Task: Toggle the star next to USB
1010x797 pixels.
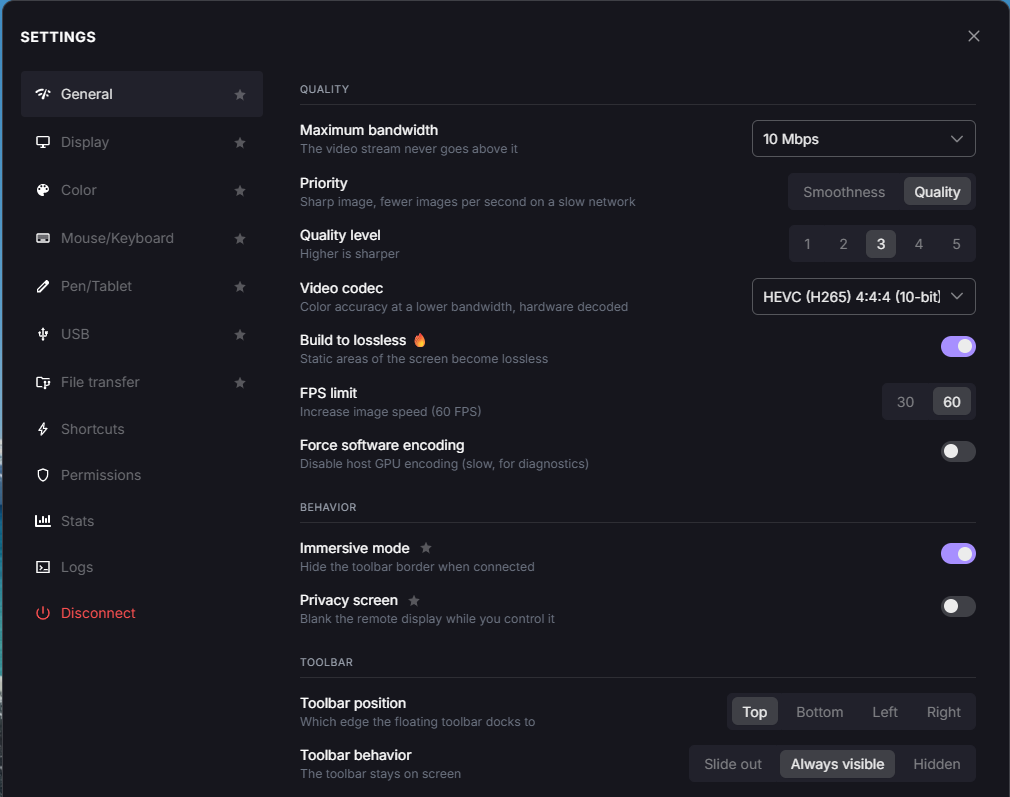Action: (240, 334)
